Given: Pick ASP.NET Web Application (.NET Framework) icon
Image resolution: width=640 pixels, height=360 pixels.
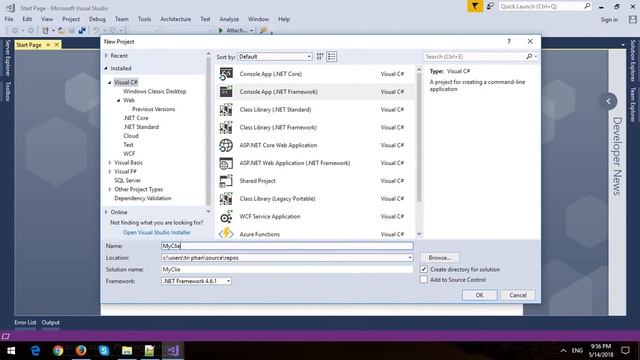Looking at the screenshot, I should tap(226, 163).
